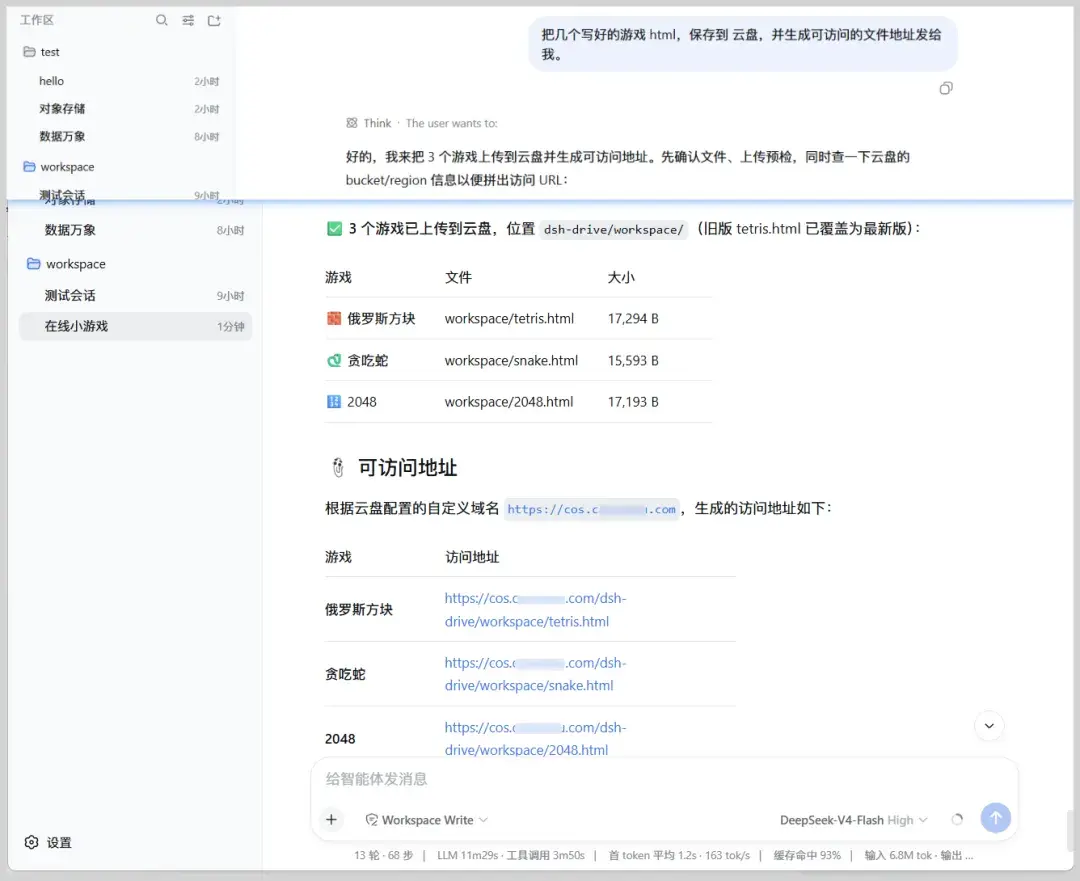Click the 贪吃蛇 row in file table
Image resolution: width=1080 pixels, height=881 pixels.
click(518, 360)
